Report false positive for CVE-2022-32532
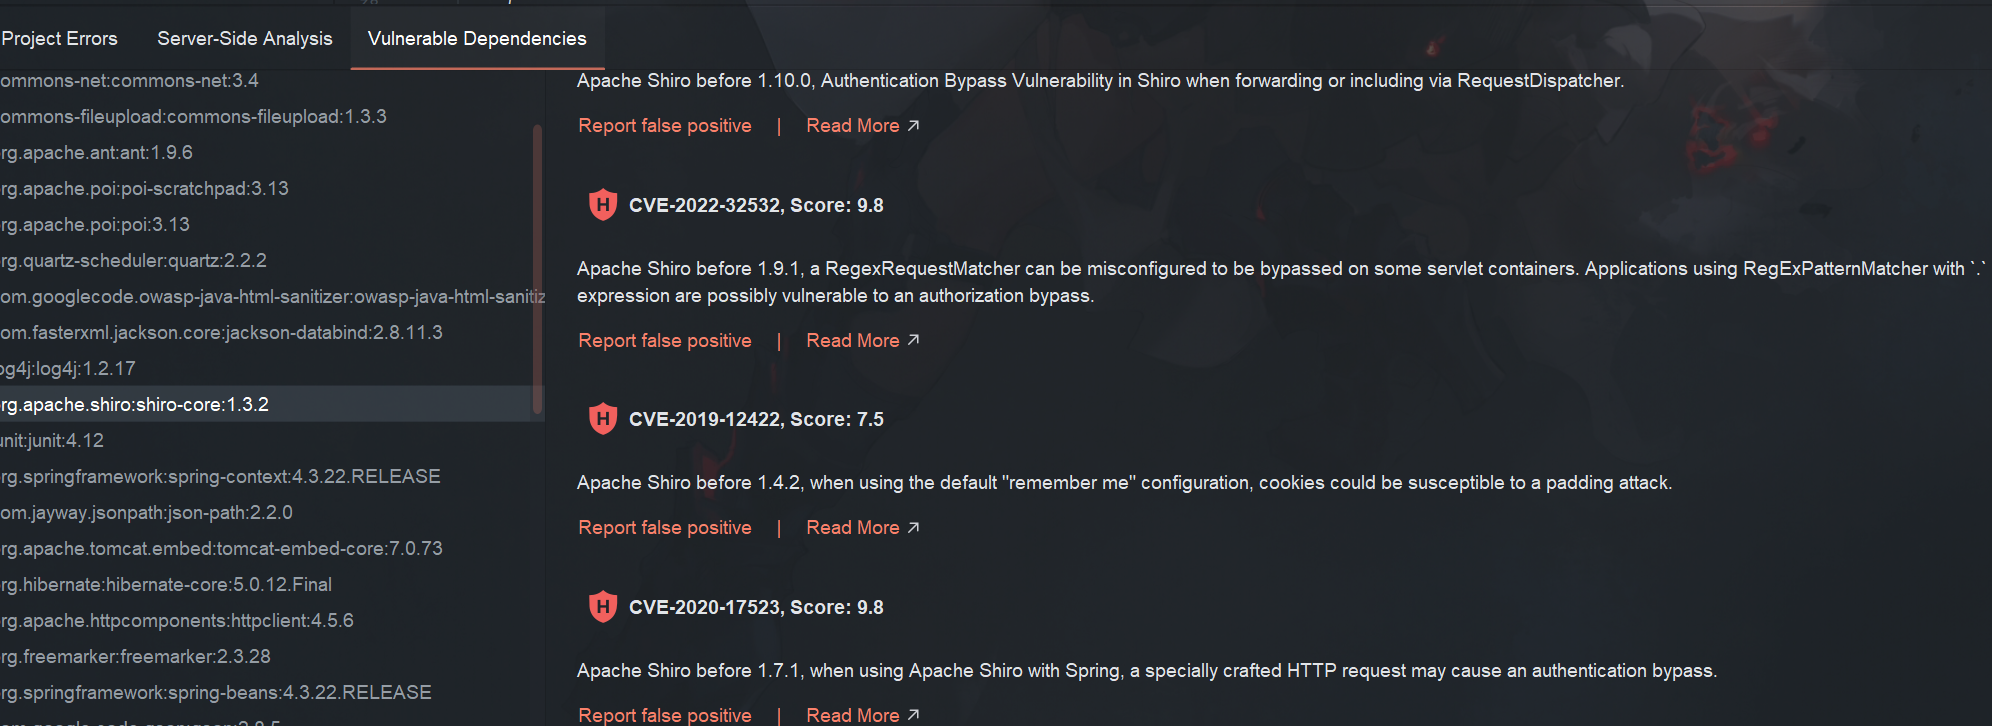 point(665,341)
